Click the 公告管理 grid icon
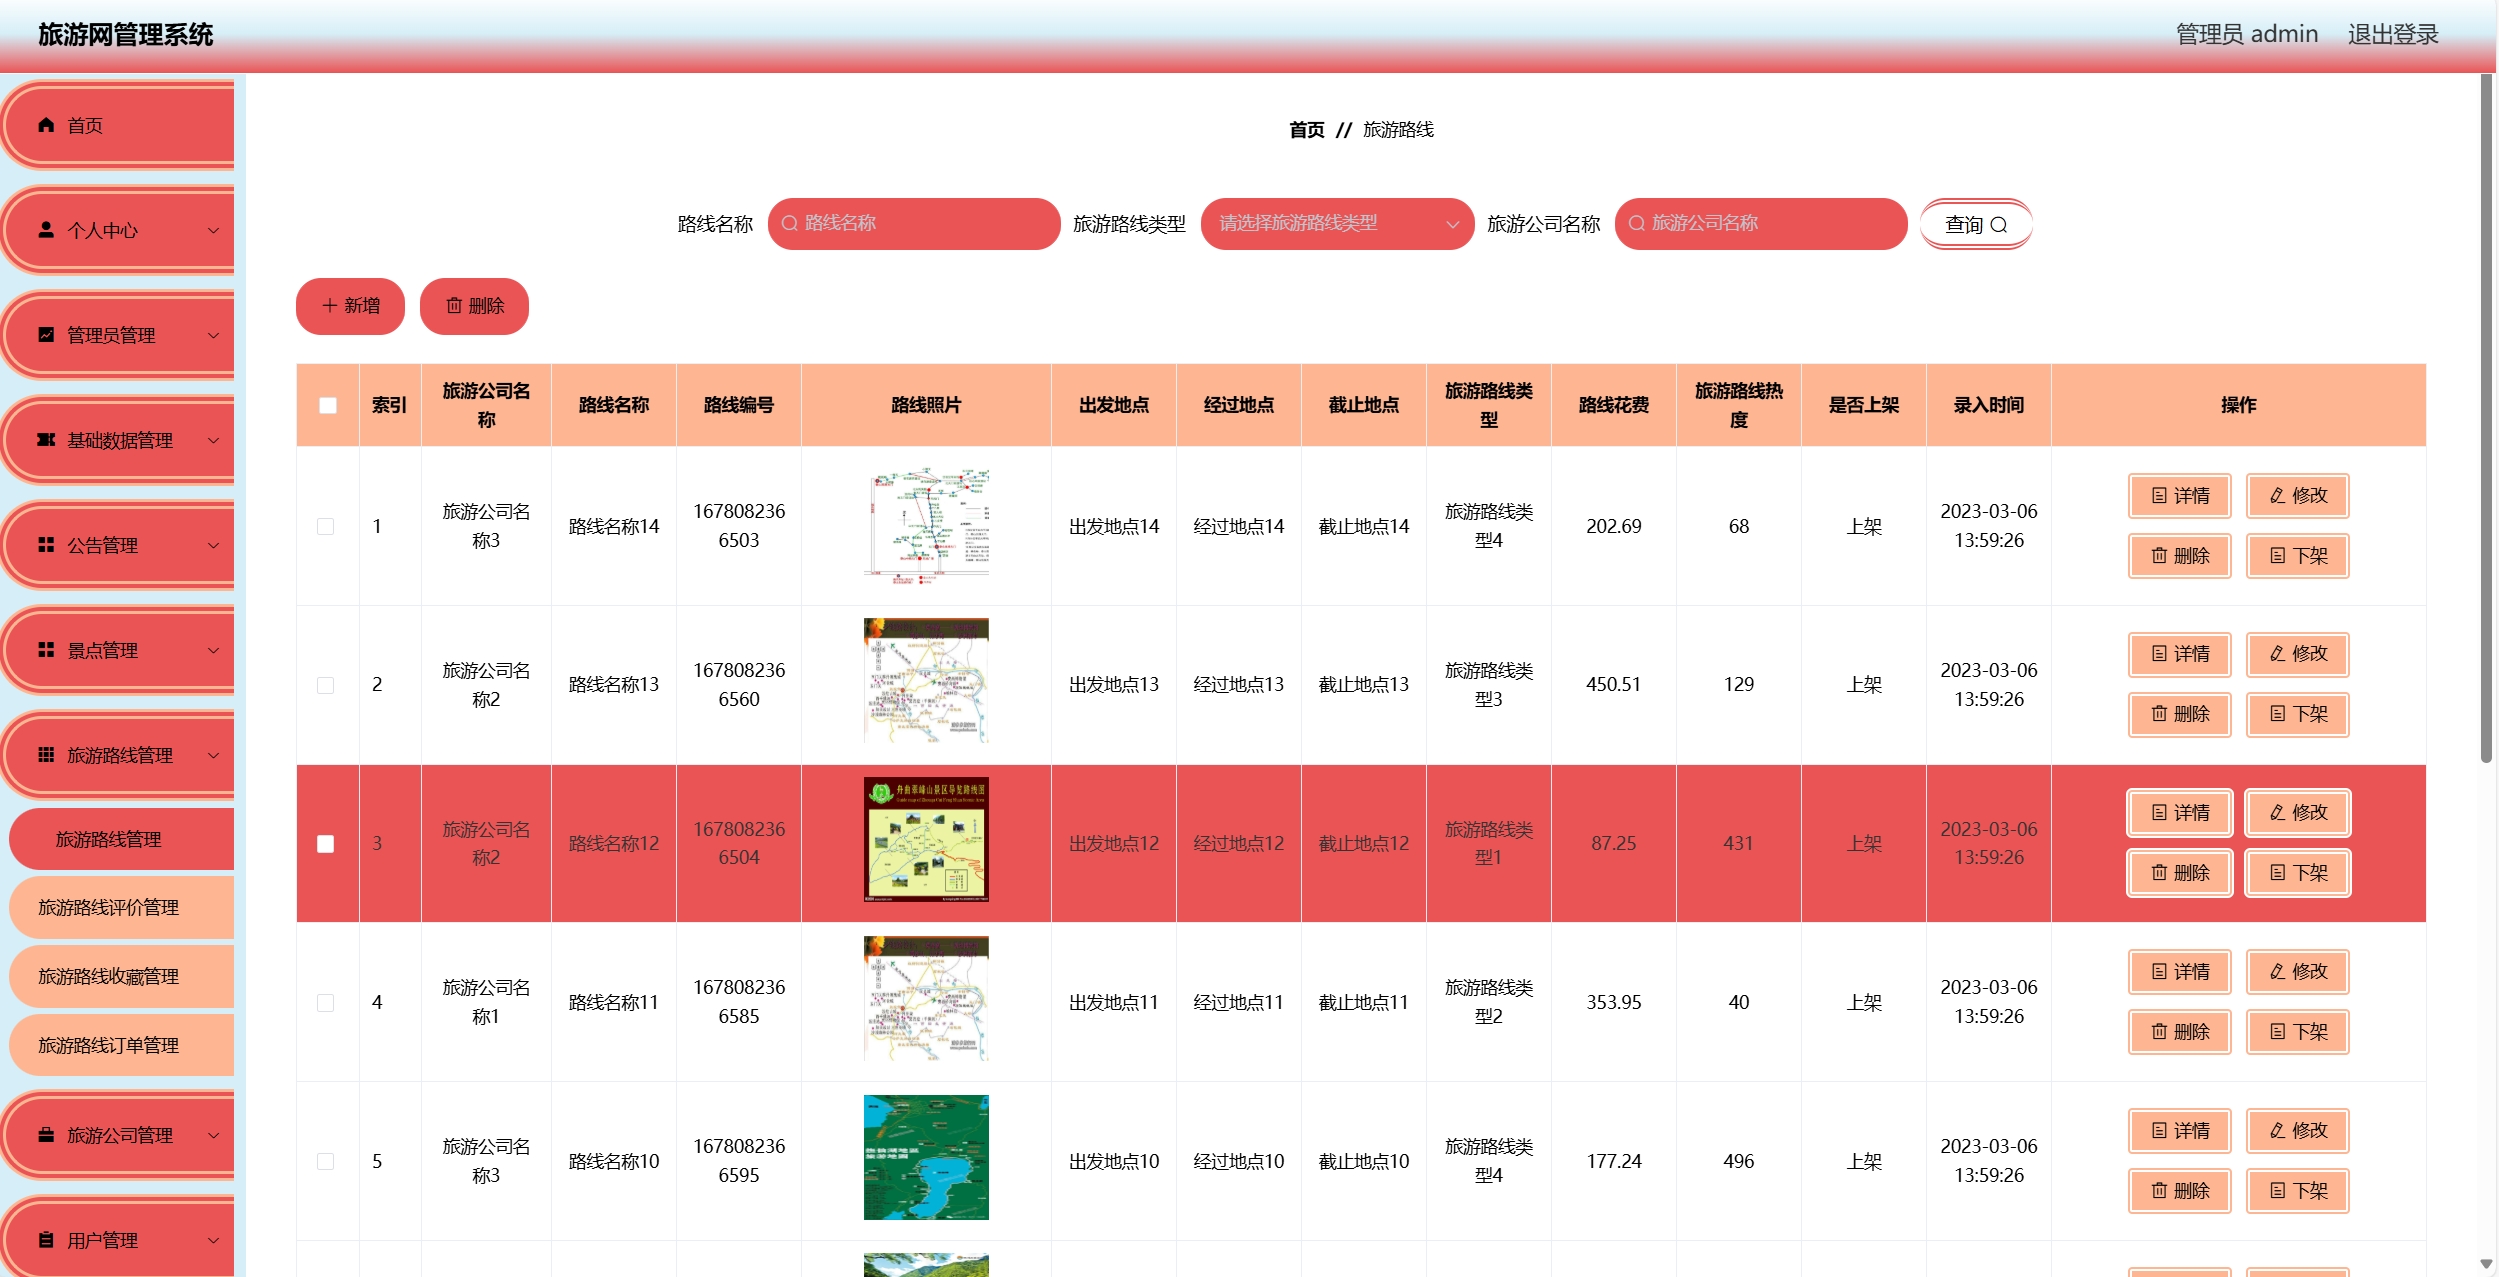This screenshot has height=1277, width=2499. (x=46, y=545)
